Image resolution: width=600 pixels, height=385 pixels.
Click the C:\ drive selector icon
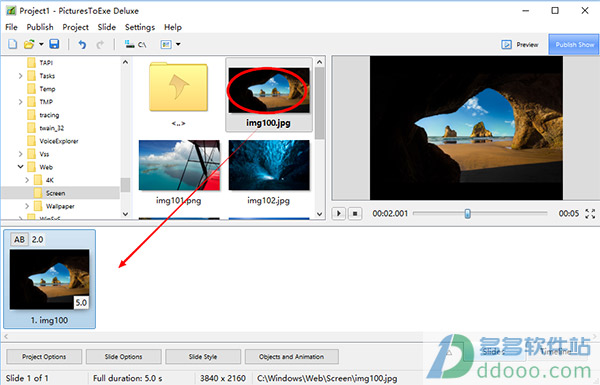[135, 45]
